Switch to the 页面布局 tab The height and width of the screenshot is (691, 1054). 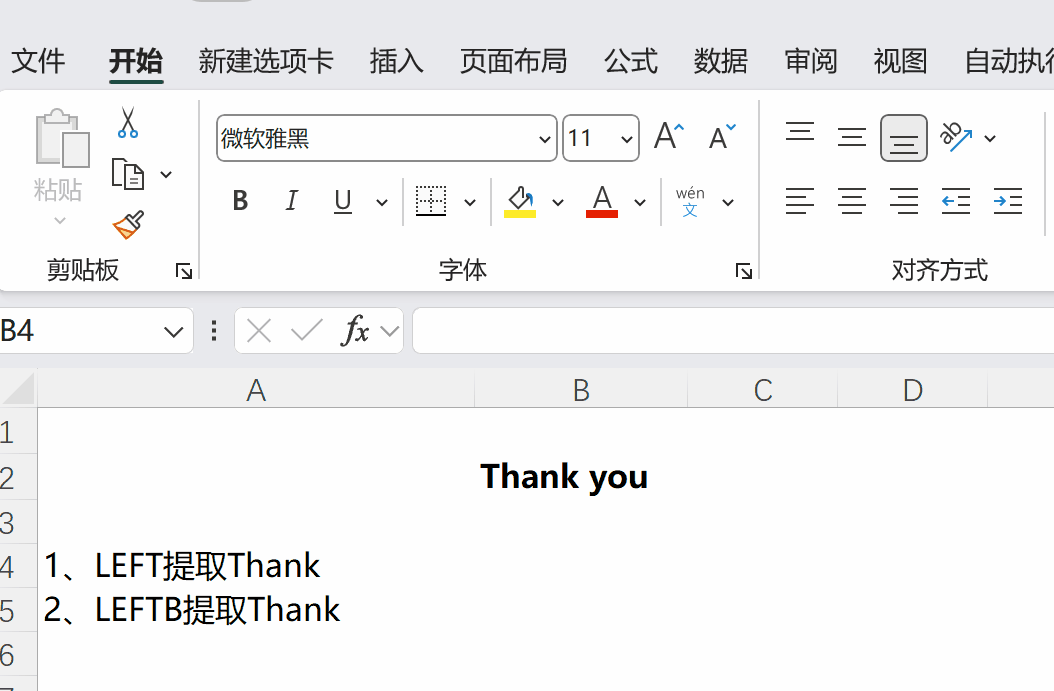coord(514,61)
